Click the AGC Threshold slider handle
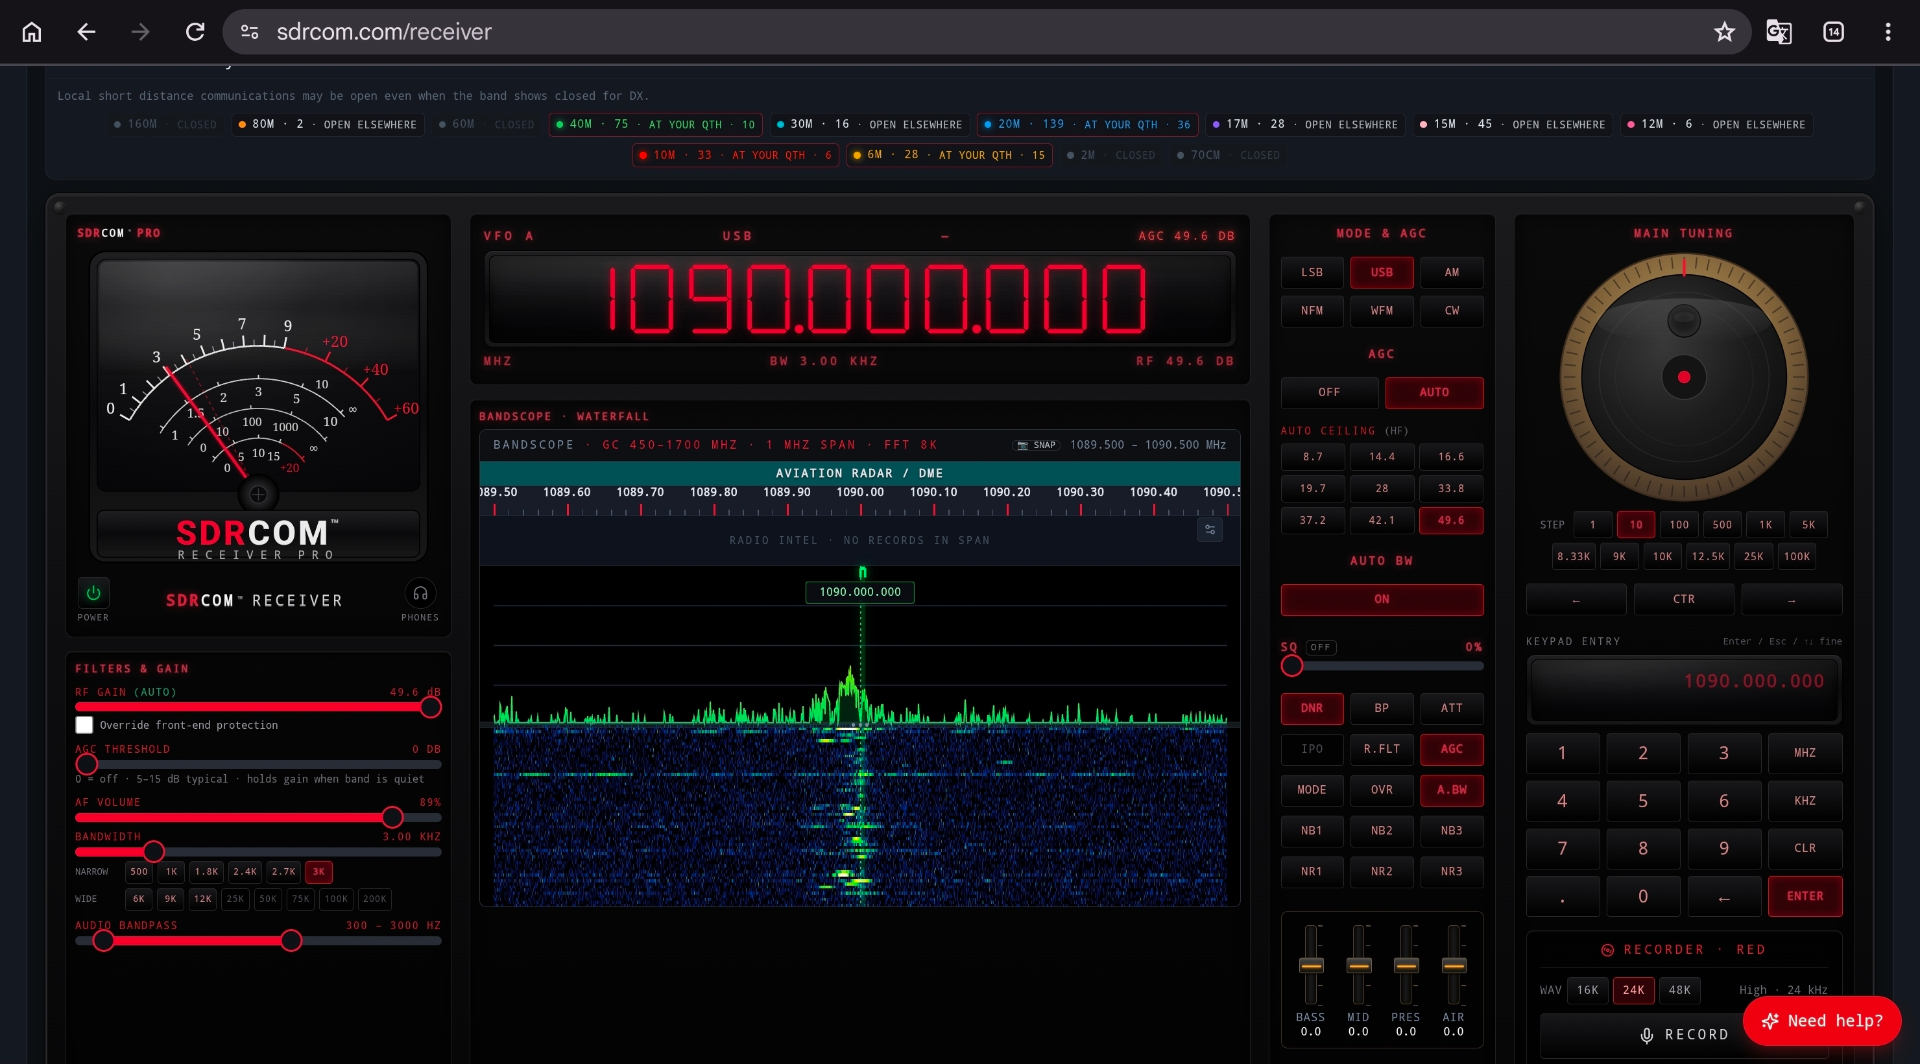 coord(87,764)
